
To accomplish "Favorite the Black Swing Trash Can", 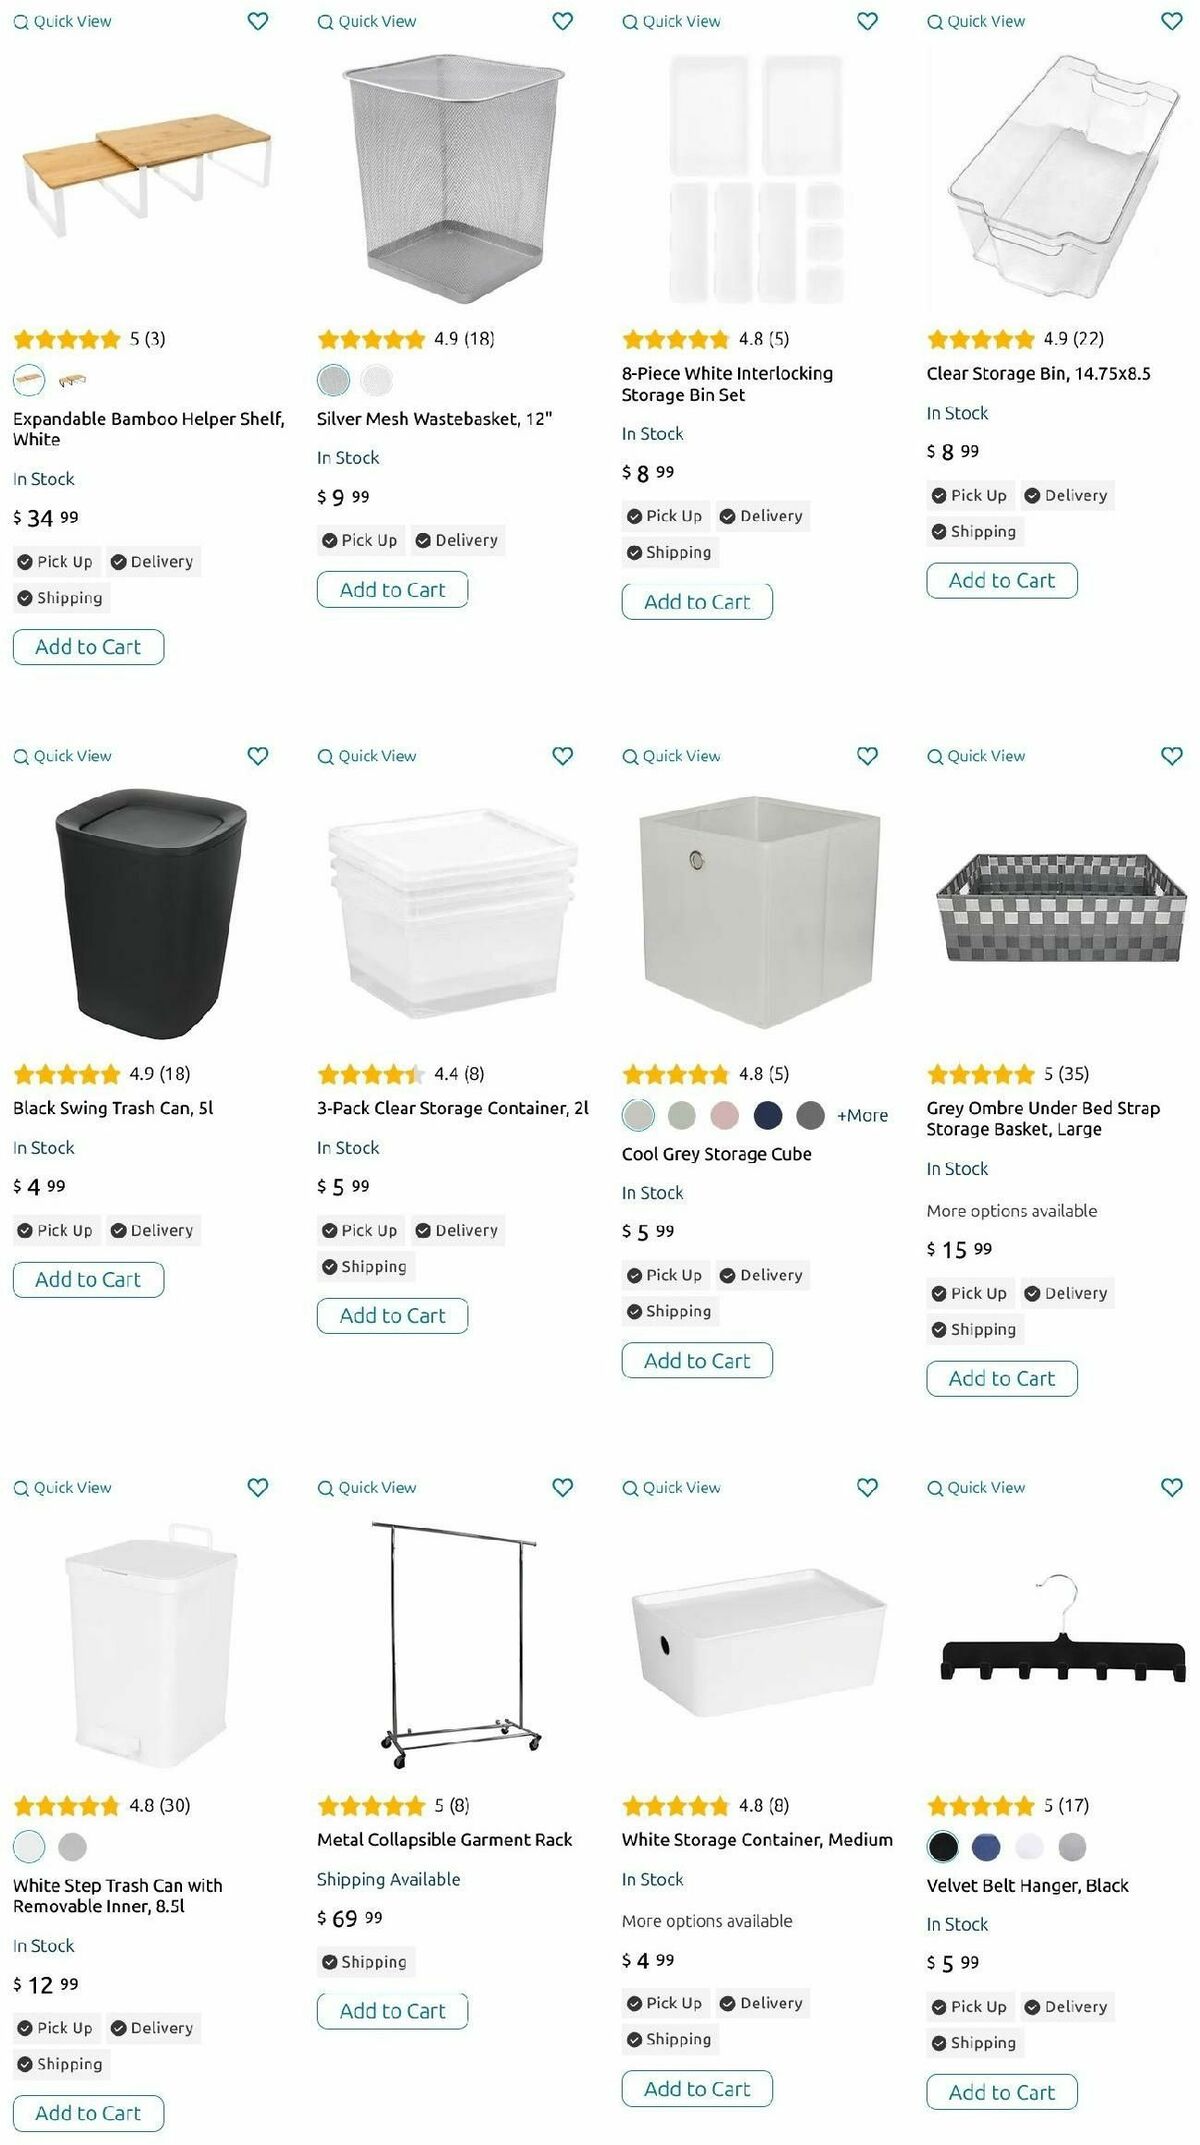I will (258, 756).
